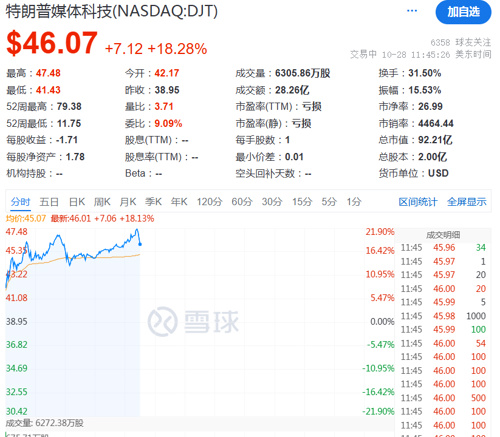Viewport: 500px width, 437px height.
Task: Select the 周K weekly chart tab
Action: pyautogui.click(x=102, y=202)
